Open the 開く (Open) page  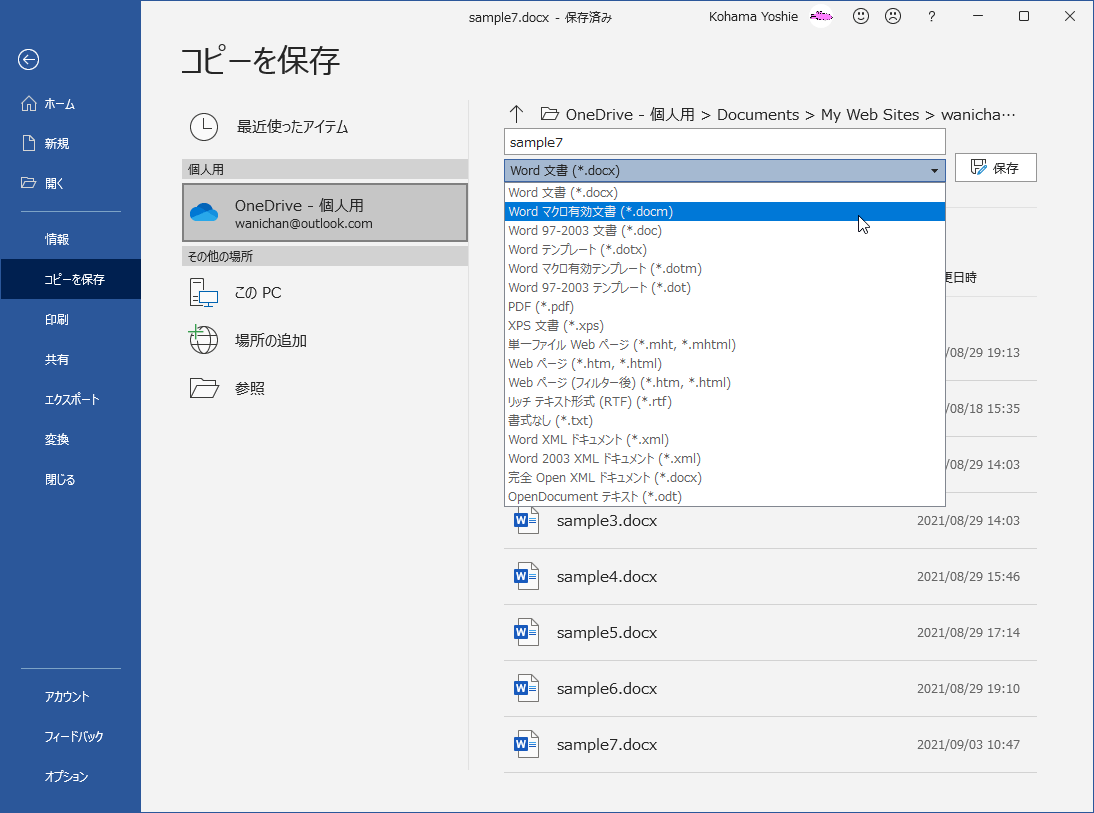[70, 184]
